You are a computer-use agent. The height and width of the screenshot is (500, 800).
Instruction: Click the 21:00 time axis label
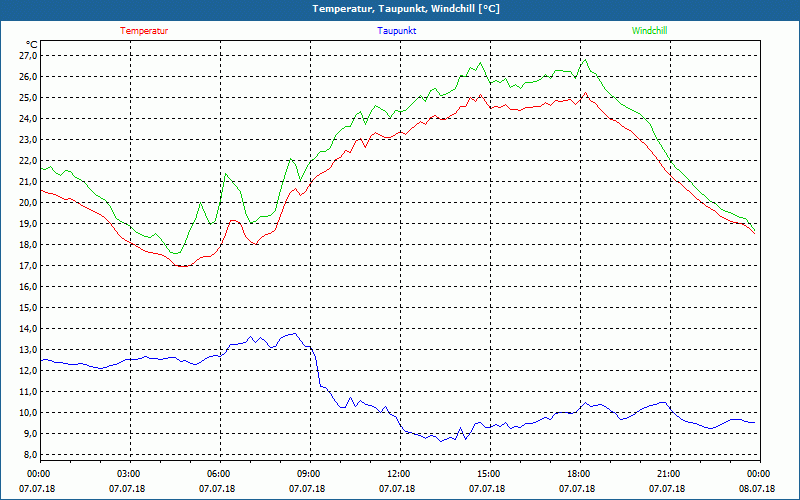click(670, 474)
